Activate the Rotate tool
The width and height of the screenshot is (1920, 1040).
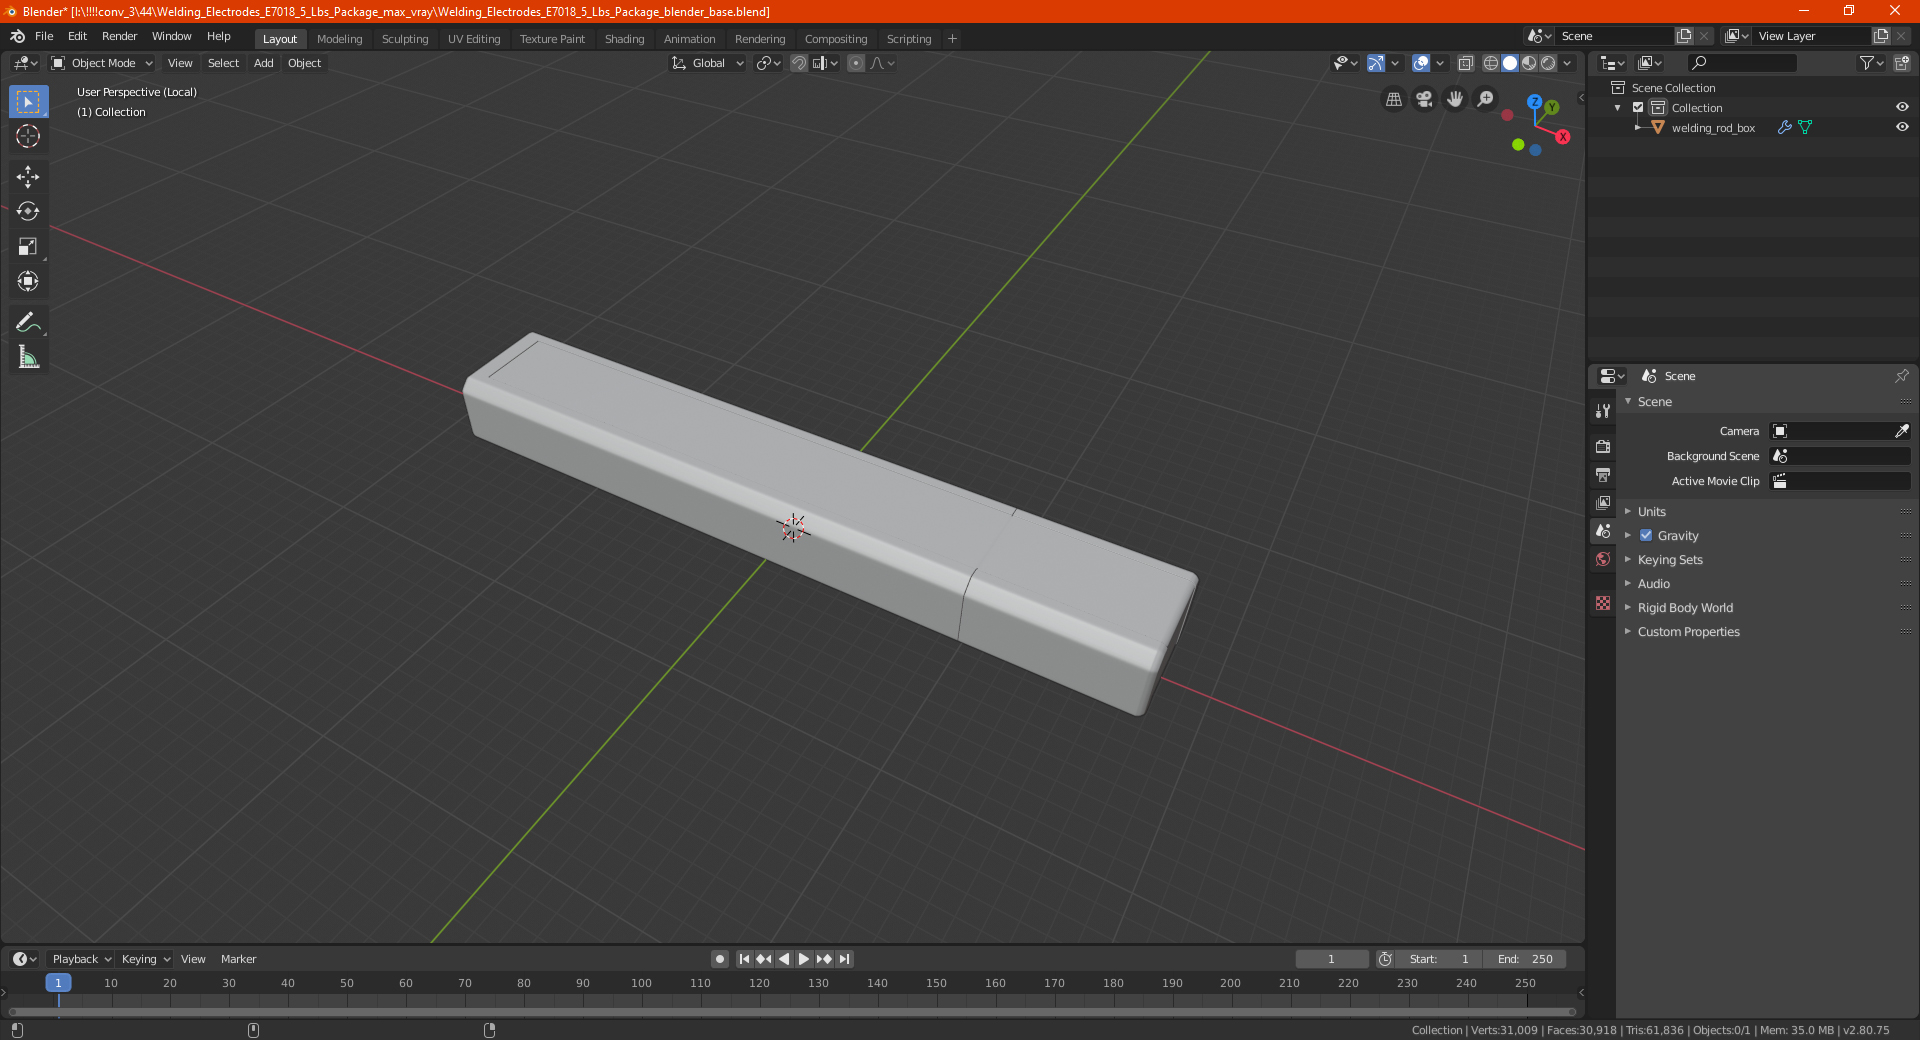28,211
